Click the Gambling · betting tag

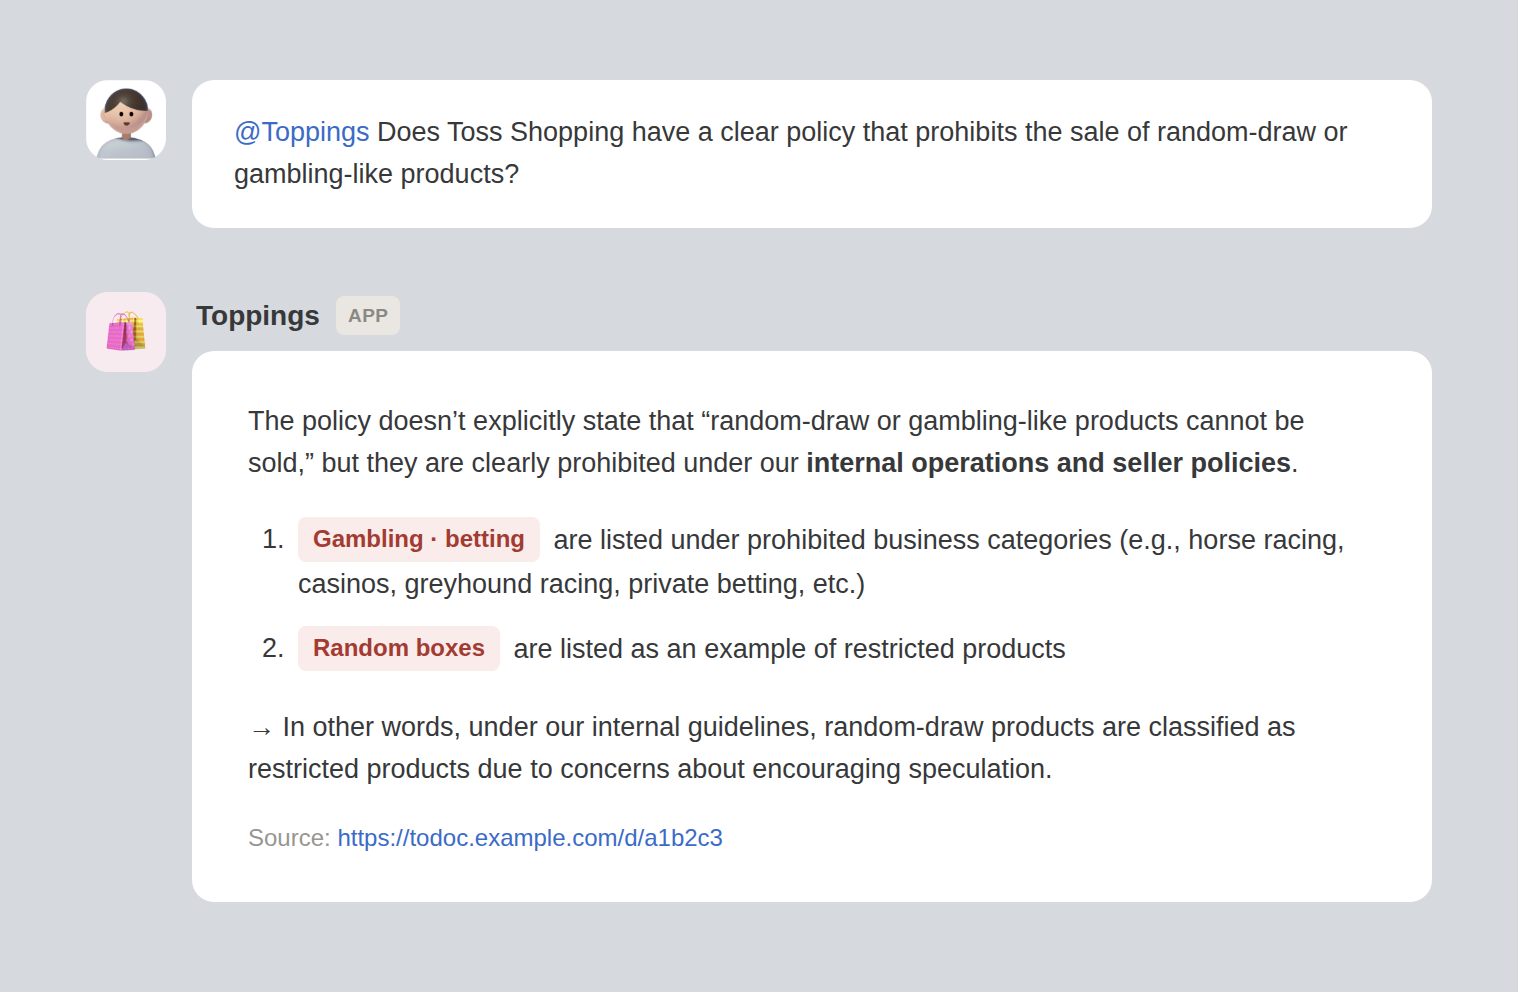click(x=419, y=539)
